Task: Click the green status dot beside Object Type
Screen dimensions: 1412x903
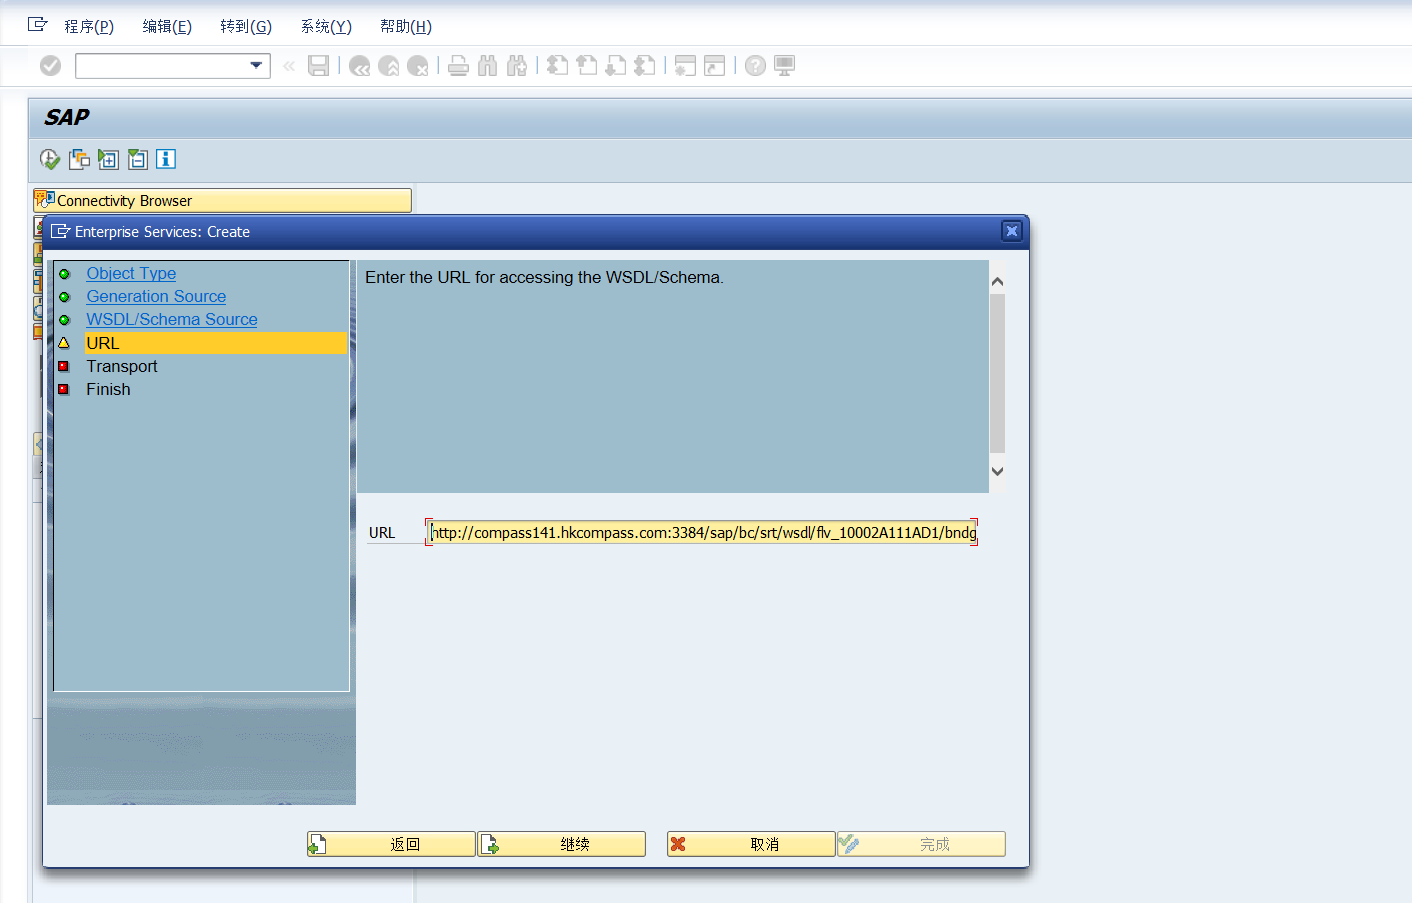Action: click(x=64, y=274)
